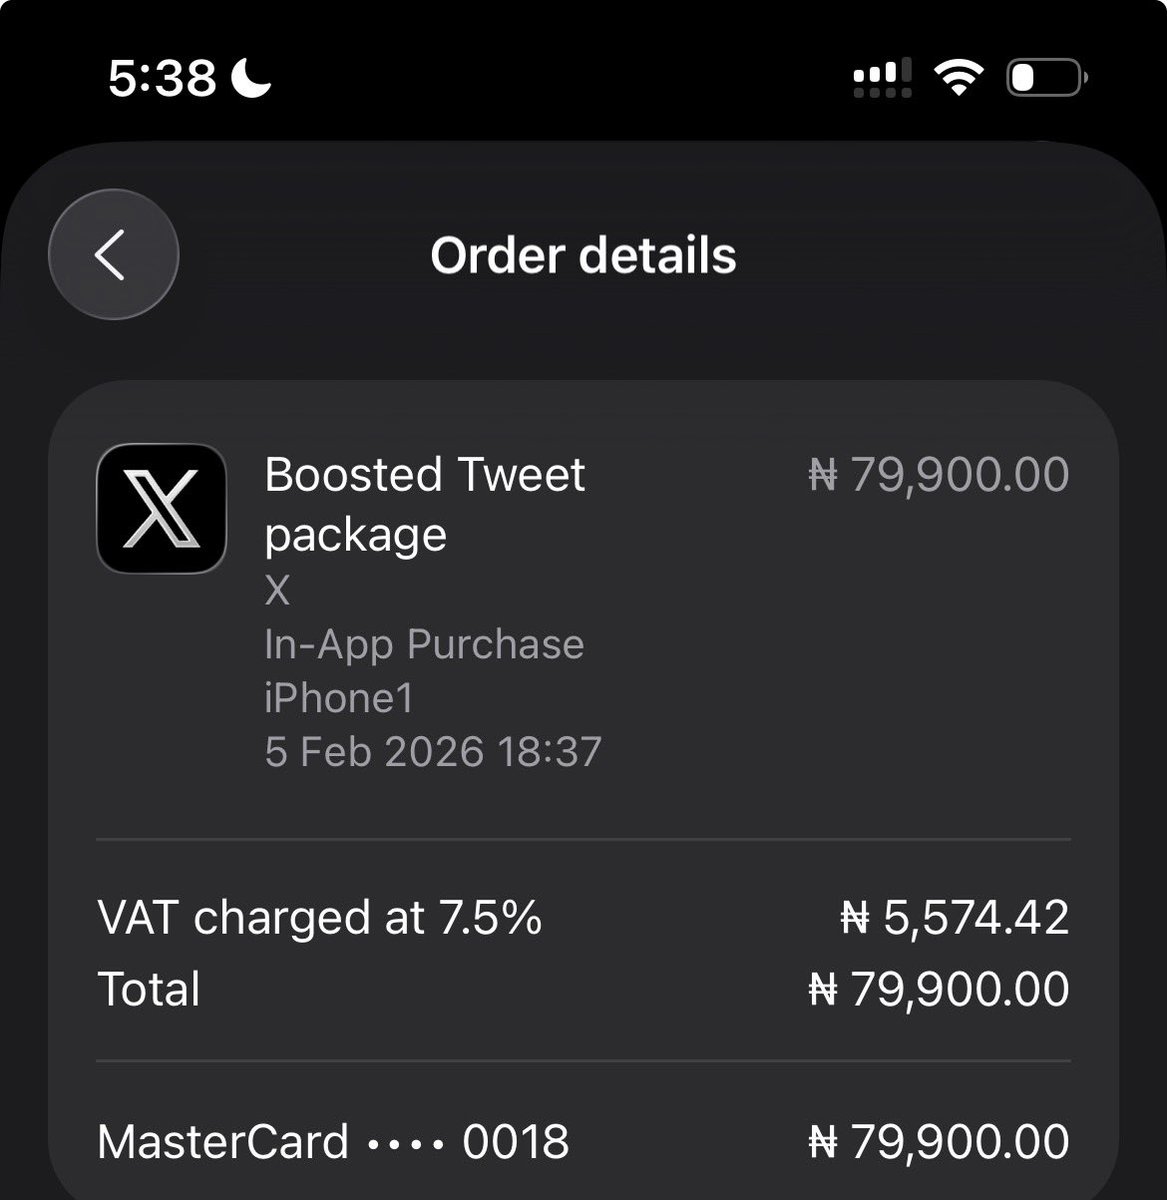Viewport: 1167px width, 1200px height.
Task: Select the ₦ 5,574.42 VAT amount
Action: tap(954, 918)
